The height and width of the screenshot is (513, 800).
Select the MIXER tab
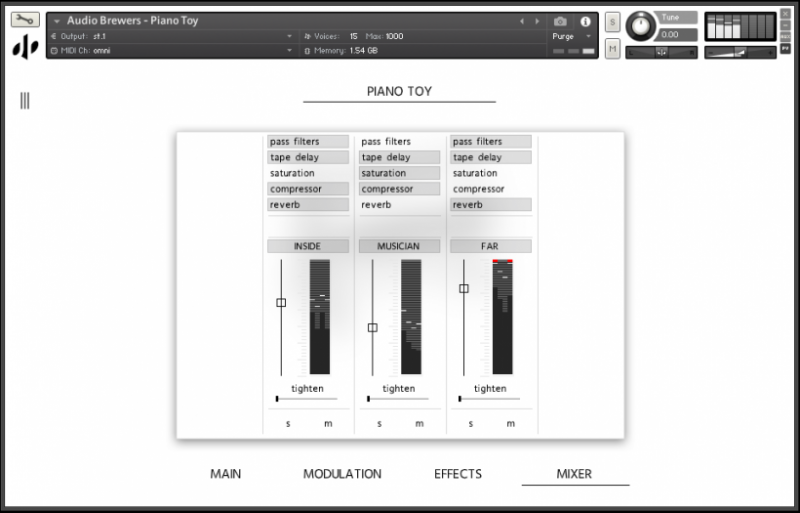pos(574,474)
